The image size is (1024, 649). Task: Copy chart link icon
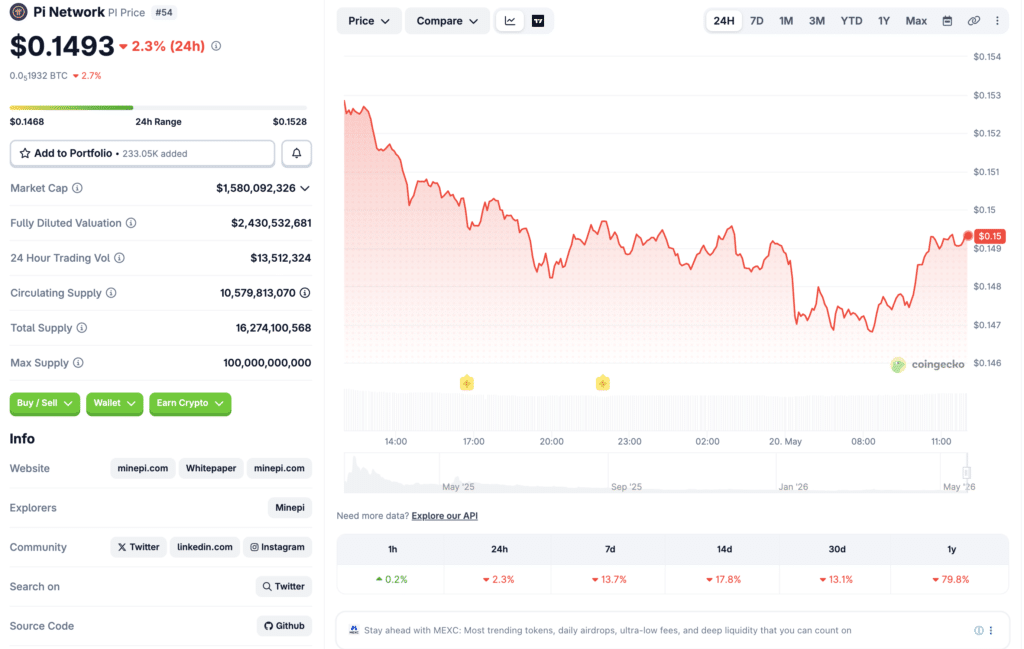(x=974, y=21)
